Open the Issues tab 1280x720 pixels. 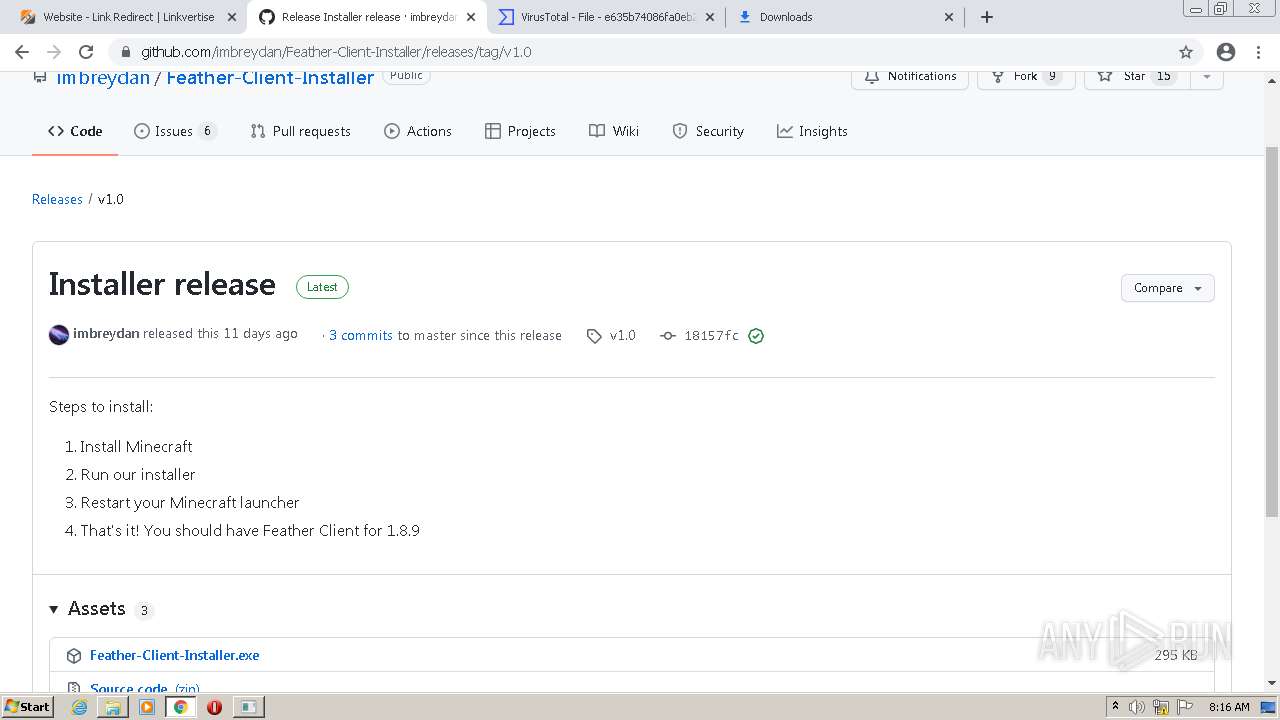[175, 131]
